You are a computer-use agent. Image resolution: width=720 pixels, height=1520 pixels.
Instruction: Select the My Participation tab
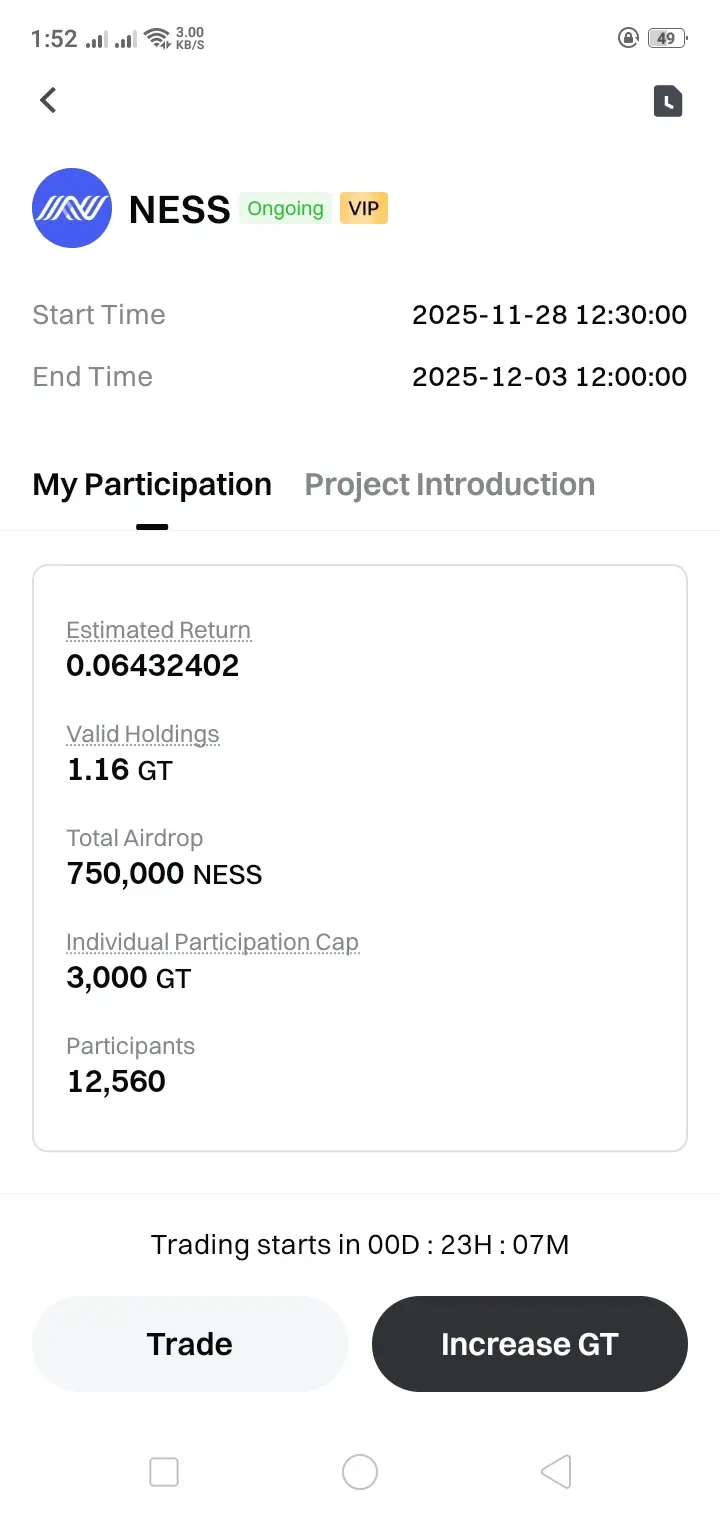click(152, 485)
